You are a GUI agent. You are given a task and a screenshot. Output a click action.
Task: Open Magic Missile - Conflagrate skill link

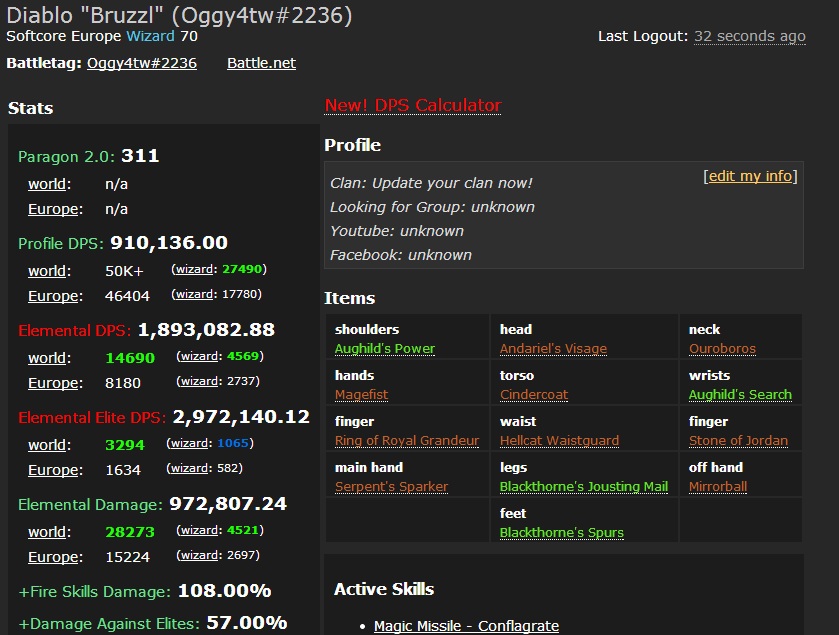[x=467, y=626]
